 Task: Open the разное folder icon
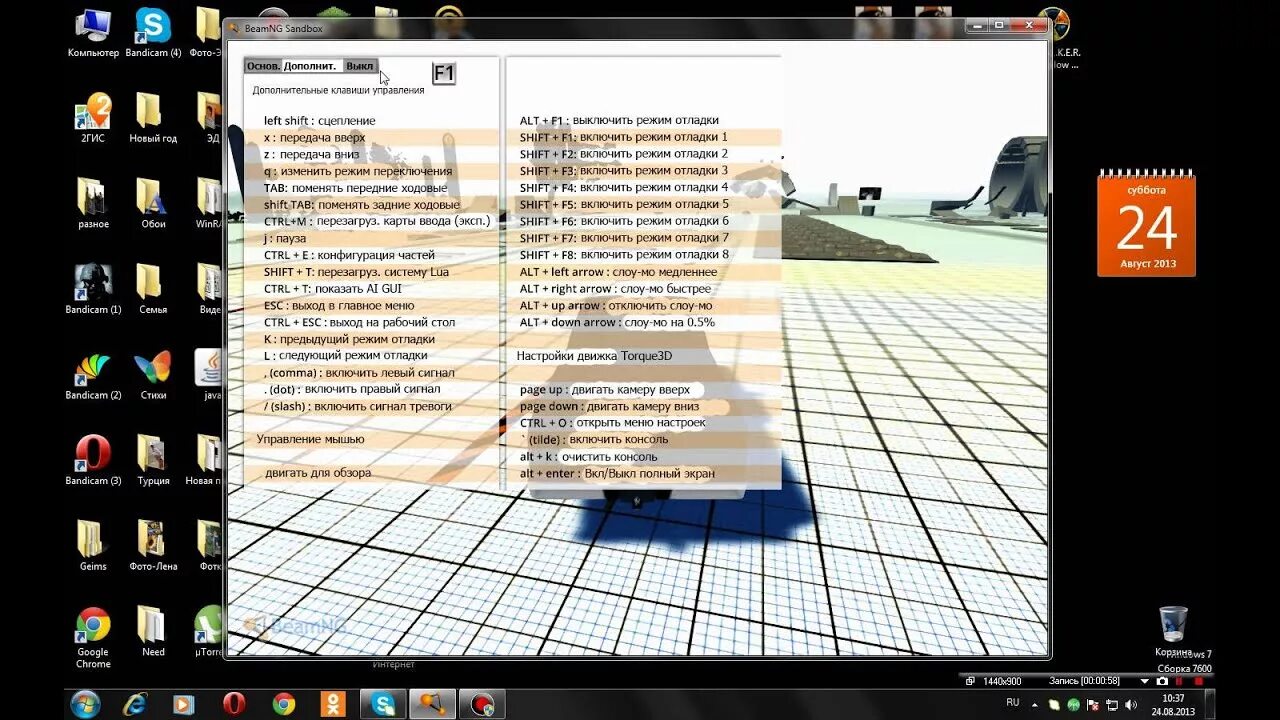pos(93,204)
